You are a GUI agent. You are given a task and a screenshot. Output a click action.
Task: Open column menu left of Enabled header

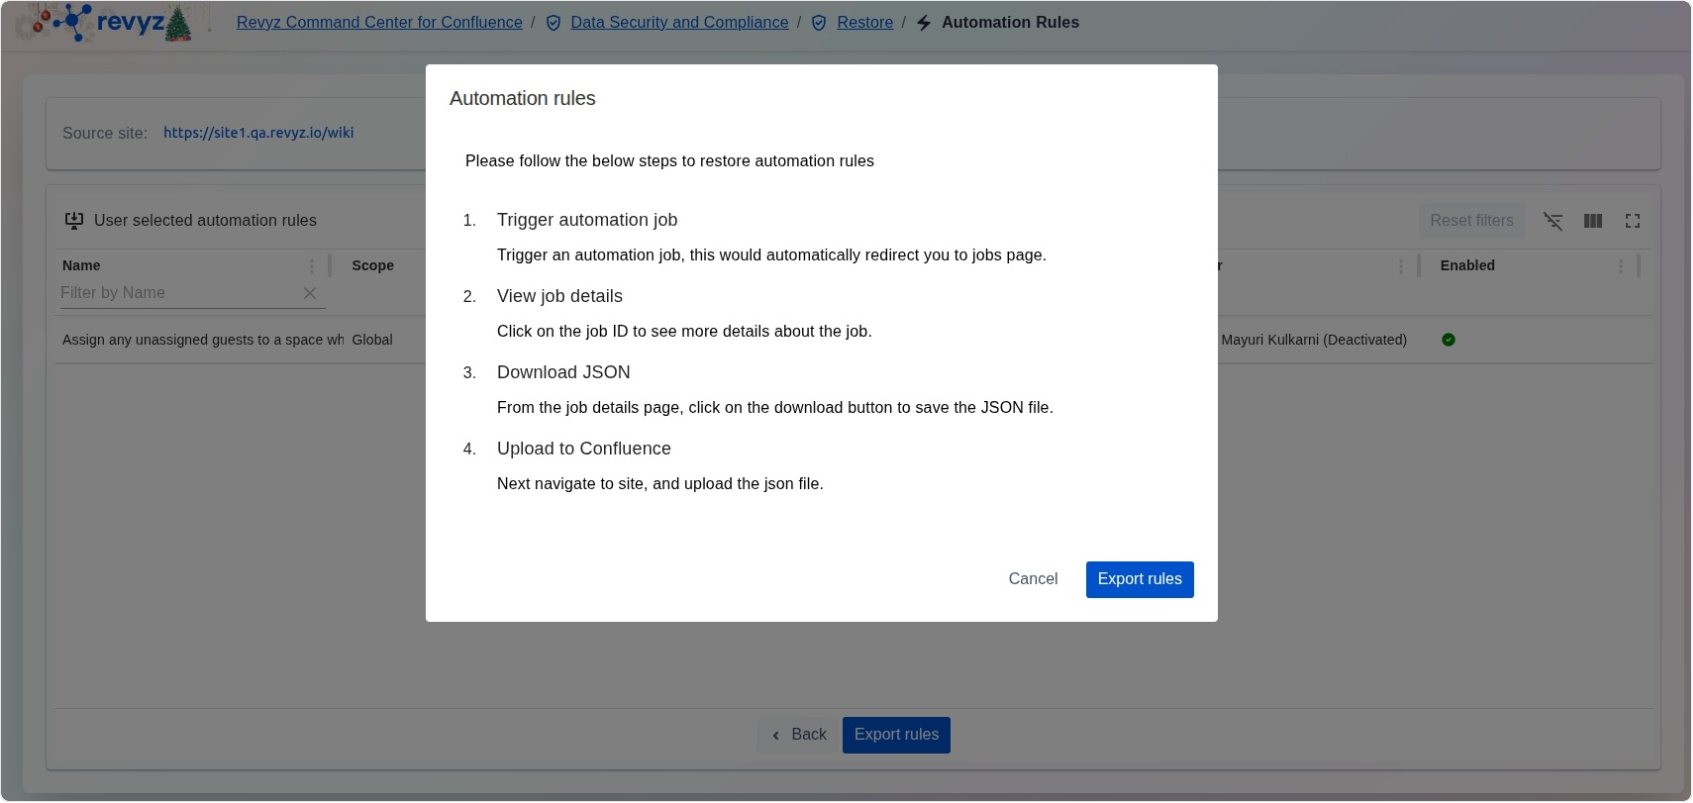click(1400, 266)
